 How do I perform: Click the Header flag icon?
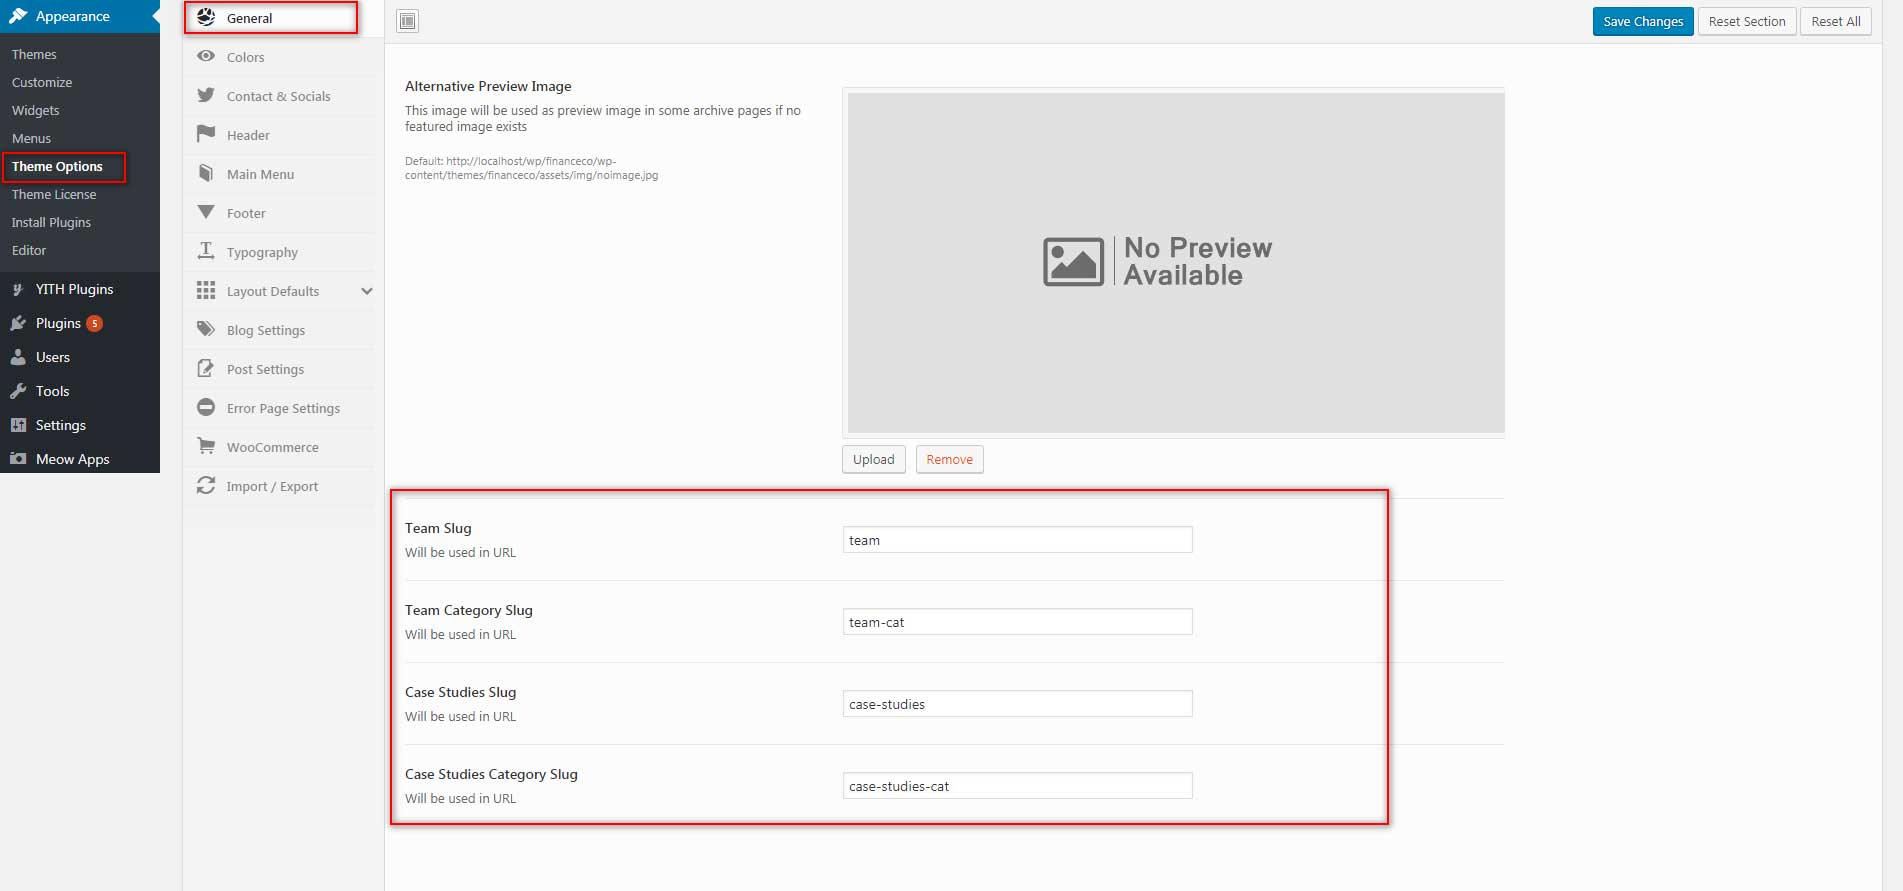point(206,134)
